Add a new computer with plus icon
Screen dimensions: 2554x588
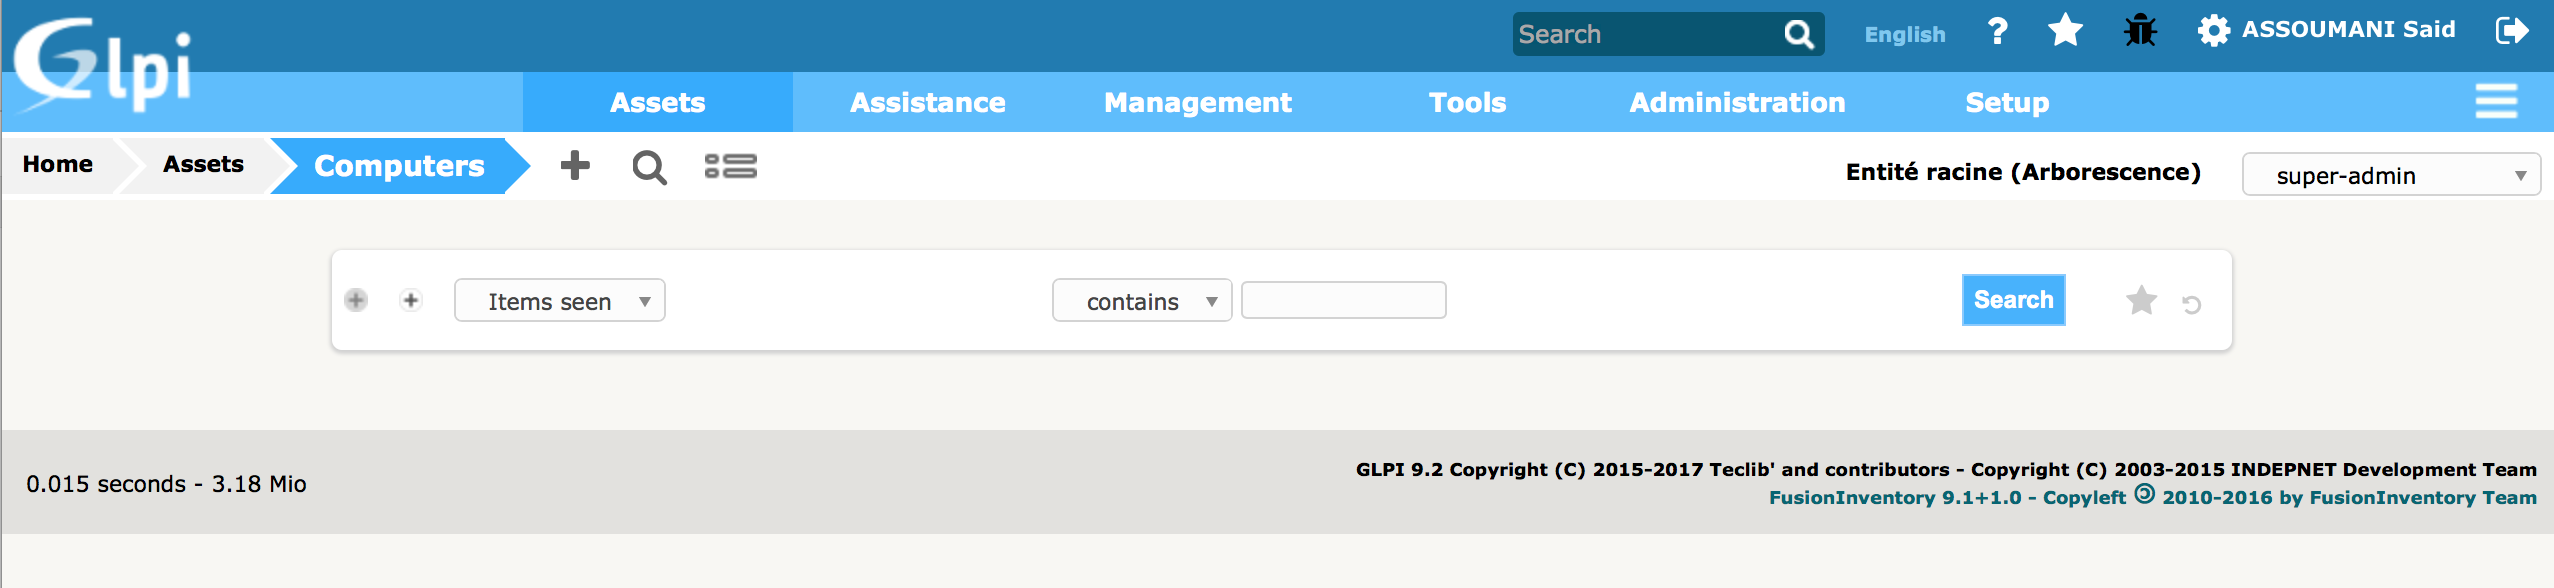pos(575,166)
